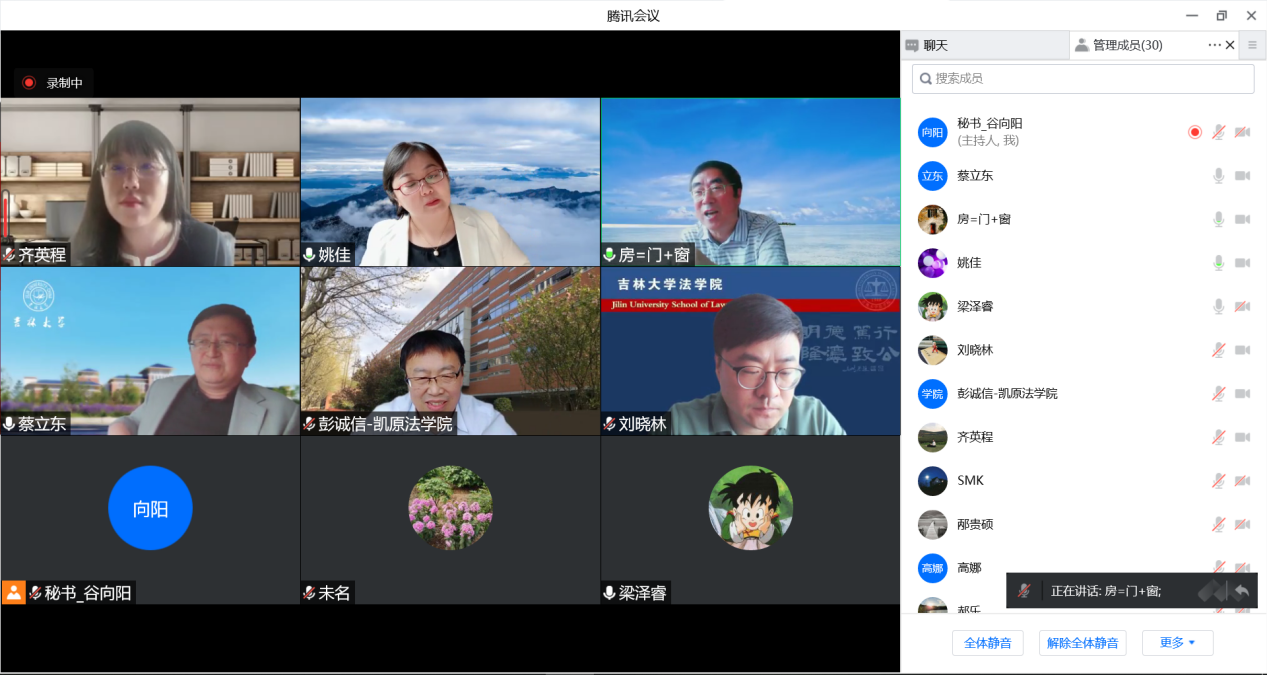Screen dimensions: 1267x675
Task: Expand the hamburger menu at the panel's top right
Action: coord(1252,45)
